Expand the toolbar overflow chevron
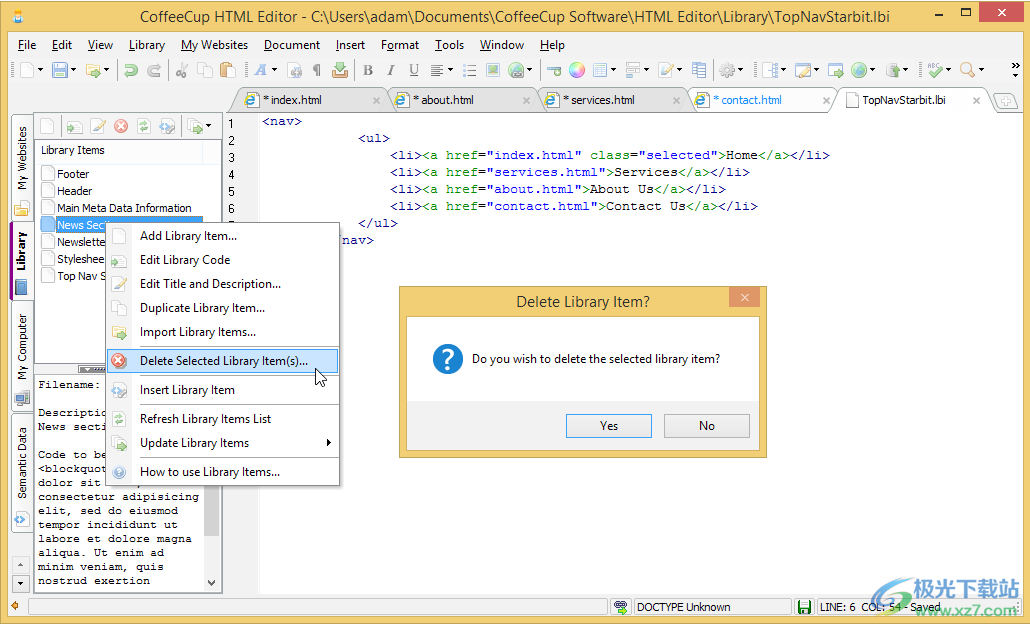 1016,70
